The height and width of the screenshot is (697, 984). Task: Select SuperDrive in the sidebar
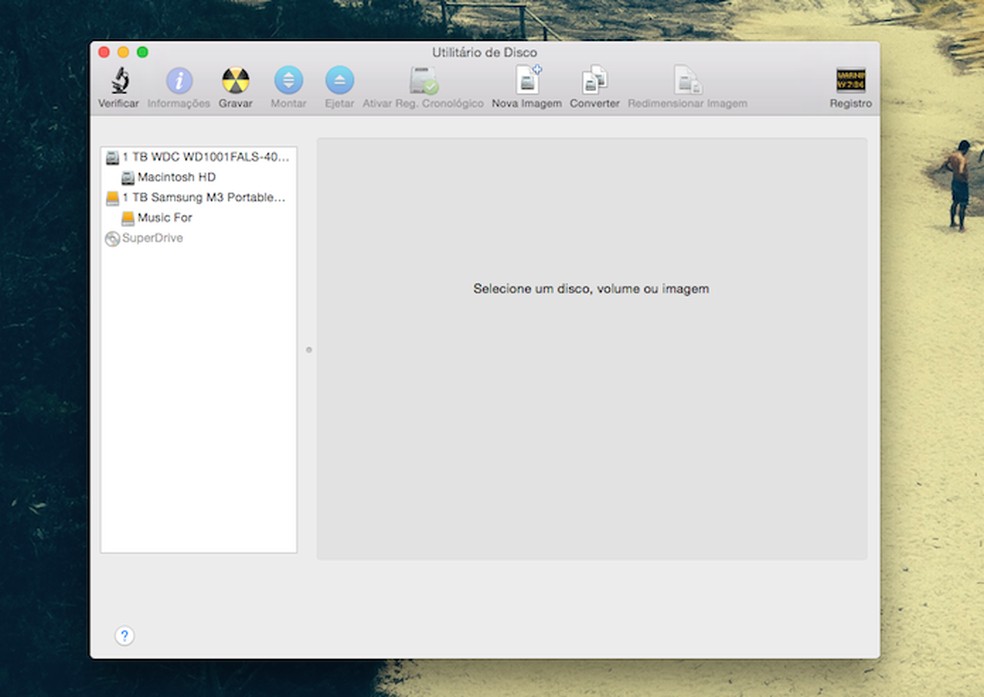152,238
